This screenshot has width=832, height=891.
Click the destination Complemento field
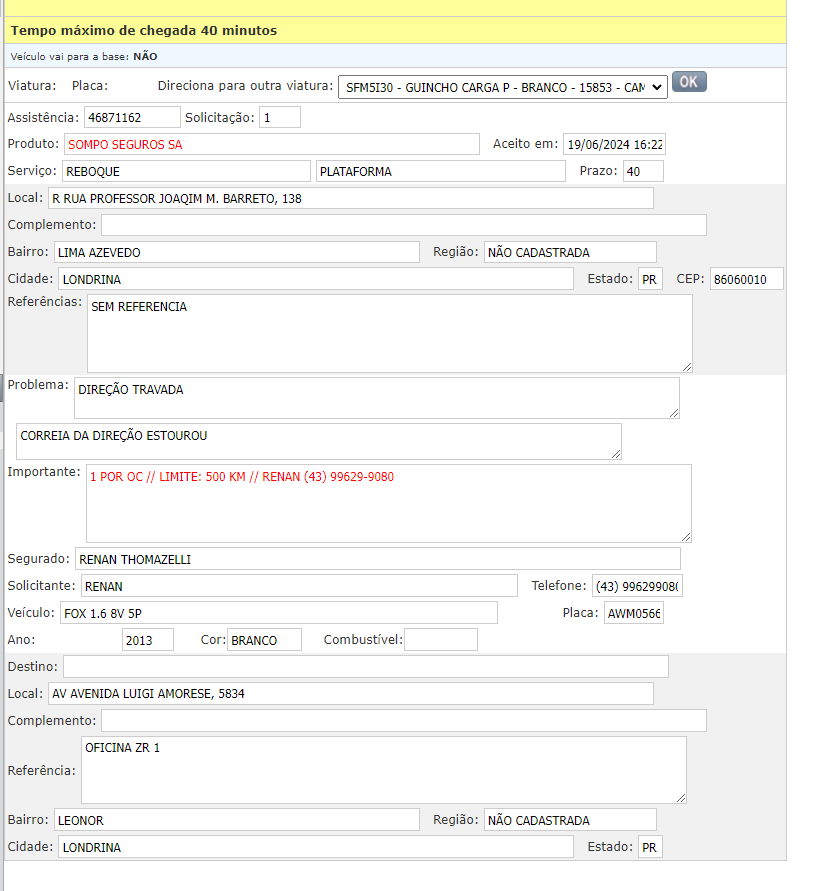click(x=404, y=721)
